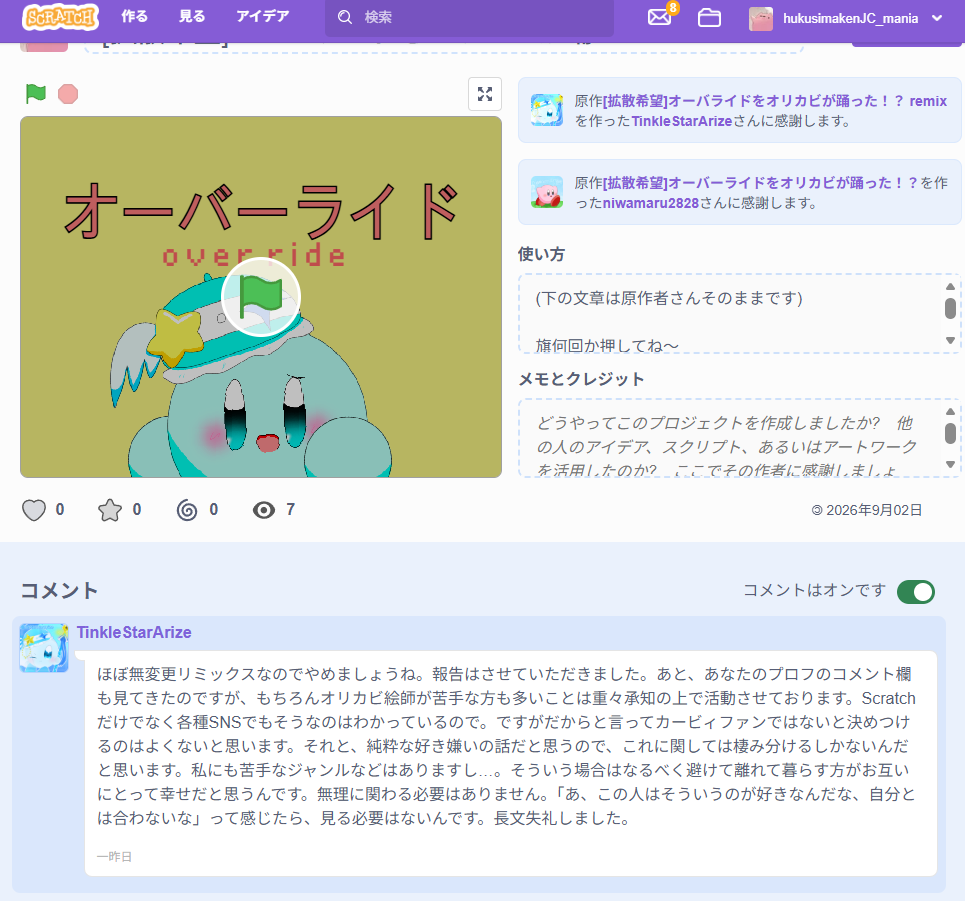Open TinkleStarArize link in credit box
This screenshot has width=965, height=901.
(682, 121)
